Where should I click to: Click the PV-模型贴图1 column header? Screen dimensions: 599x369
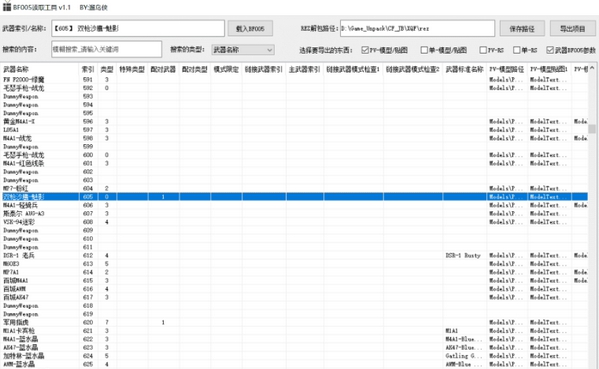549,69
